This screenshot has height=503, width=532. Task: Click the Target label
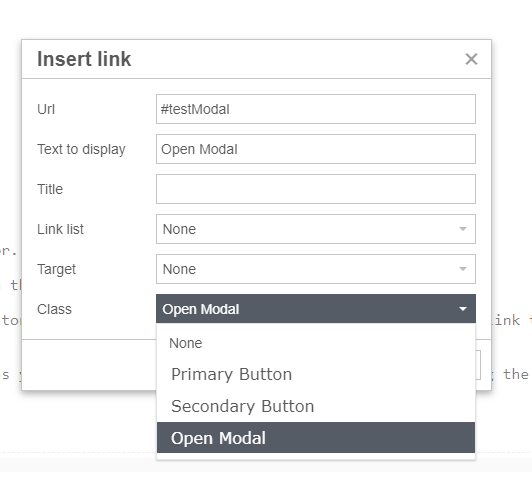(x=56, y=270)
